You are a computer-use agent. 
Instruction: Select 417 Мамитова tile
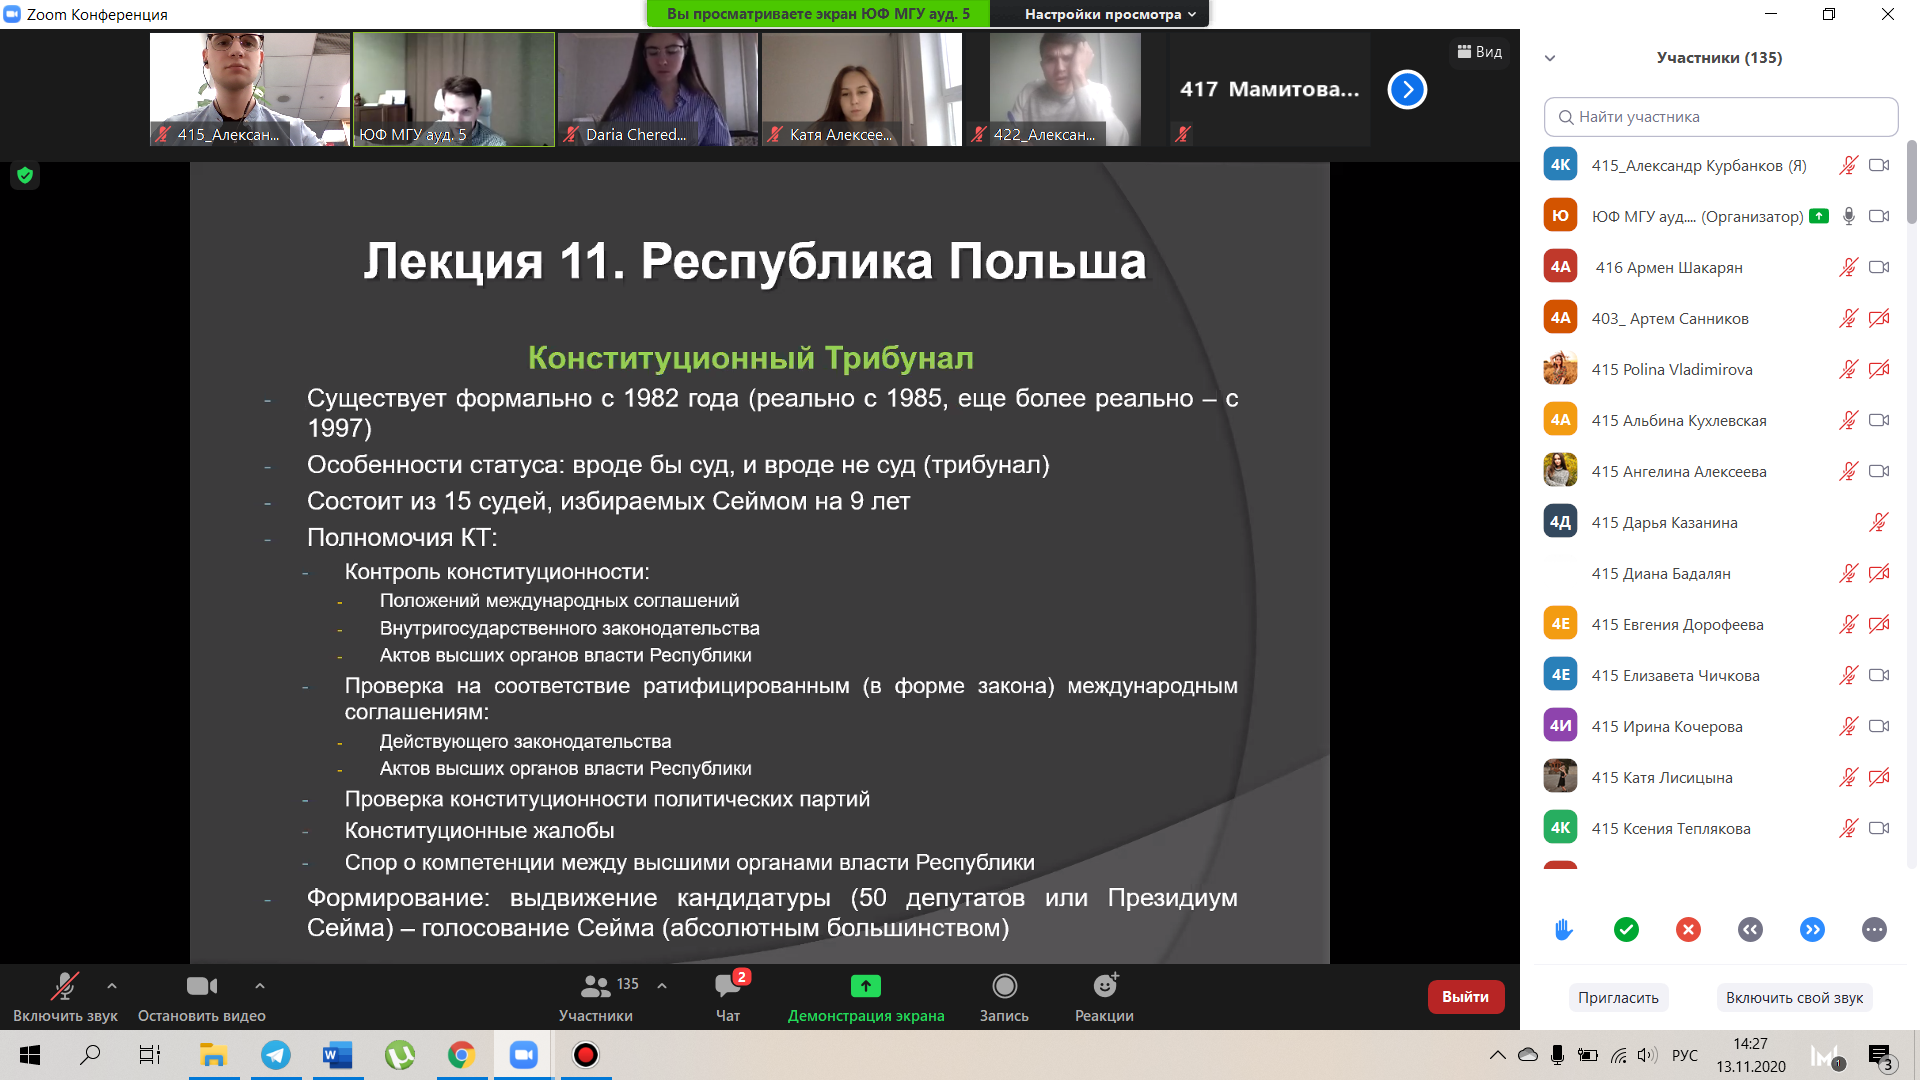1270,89
